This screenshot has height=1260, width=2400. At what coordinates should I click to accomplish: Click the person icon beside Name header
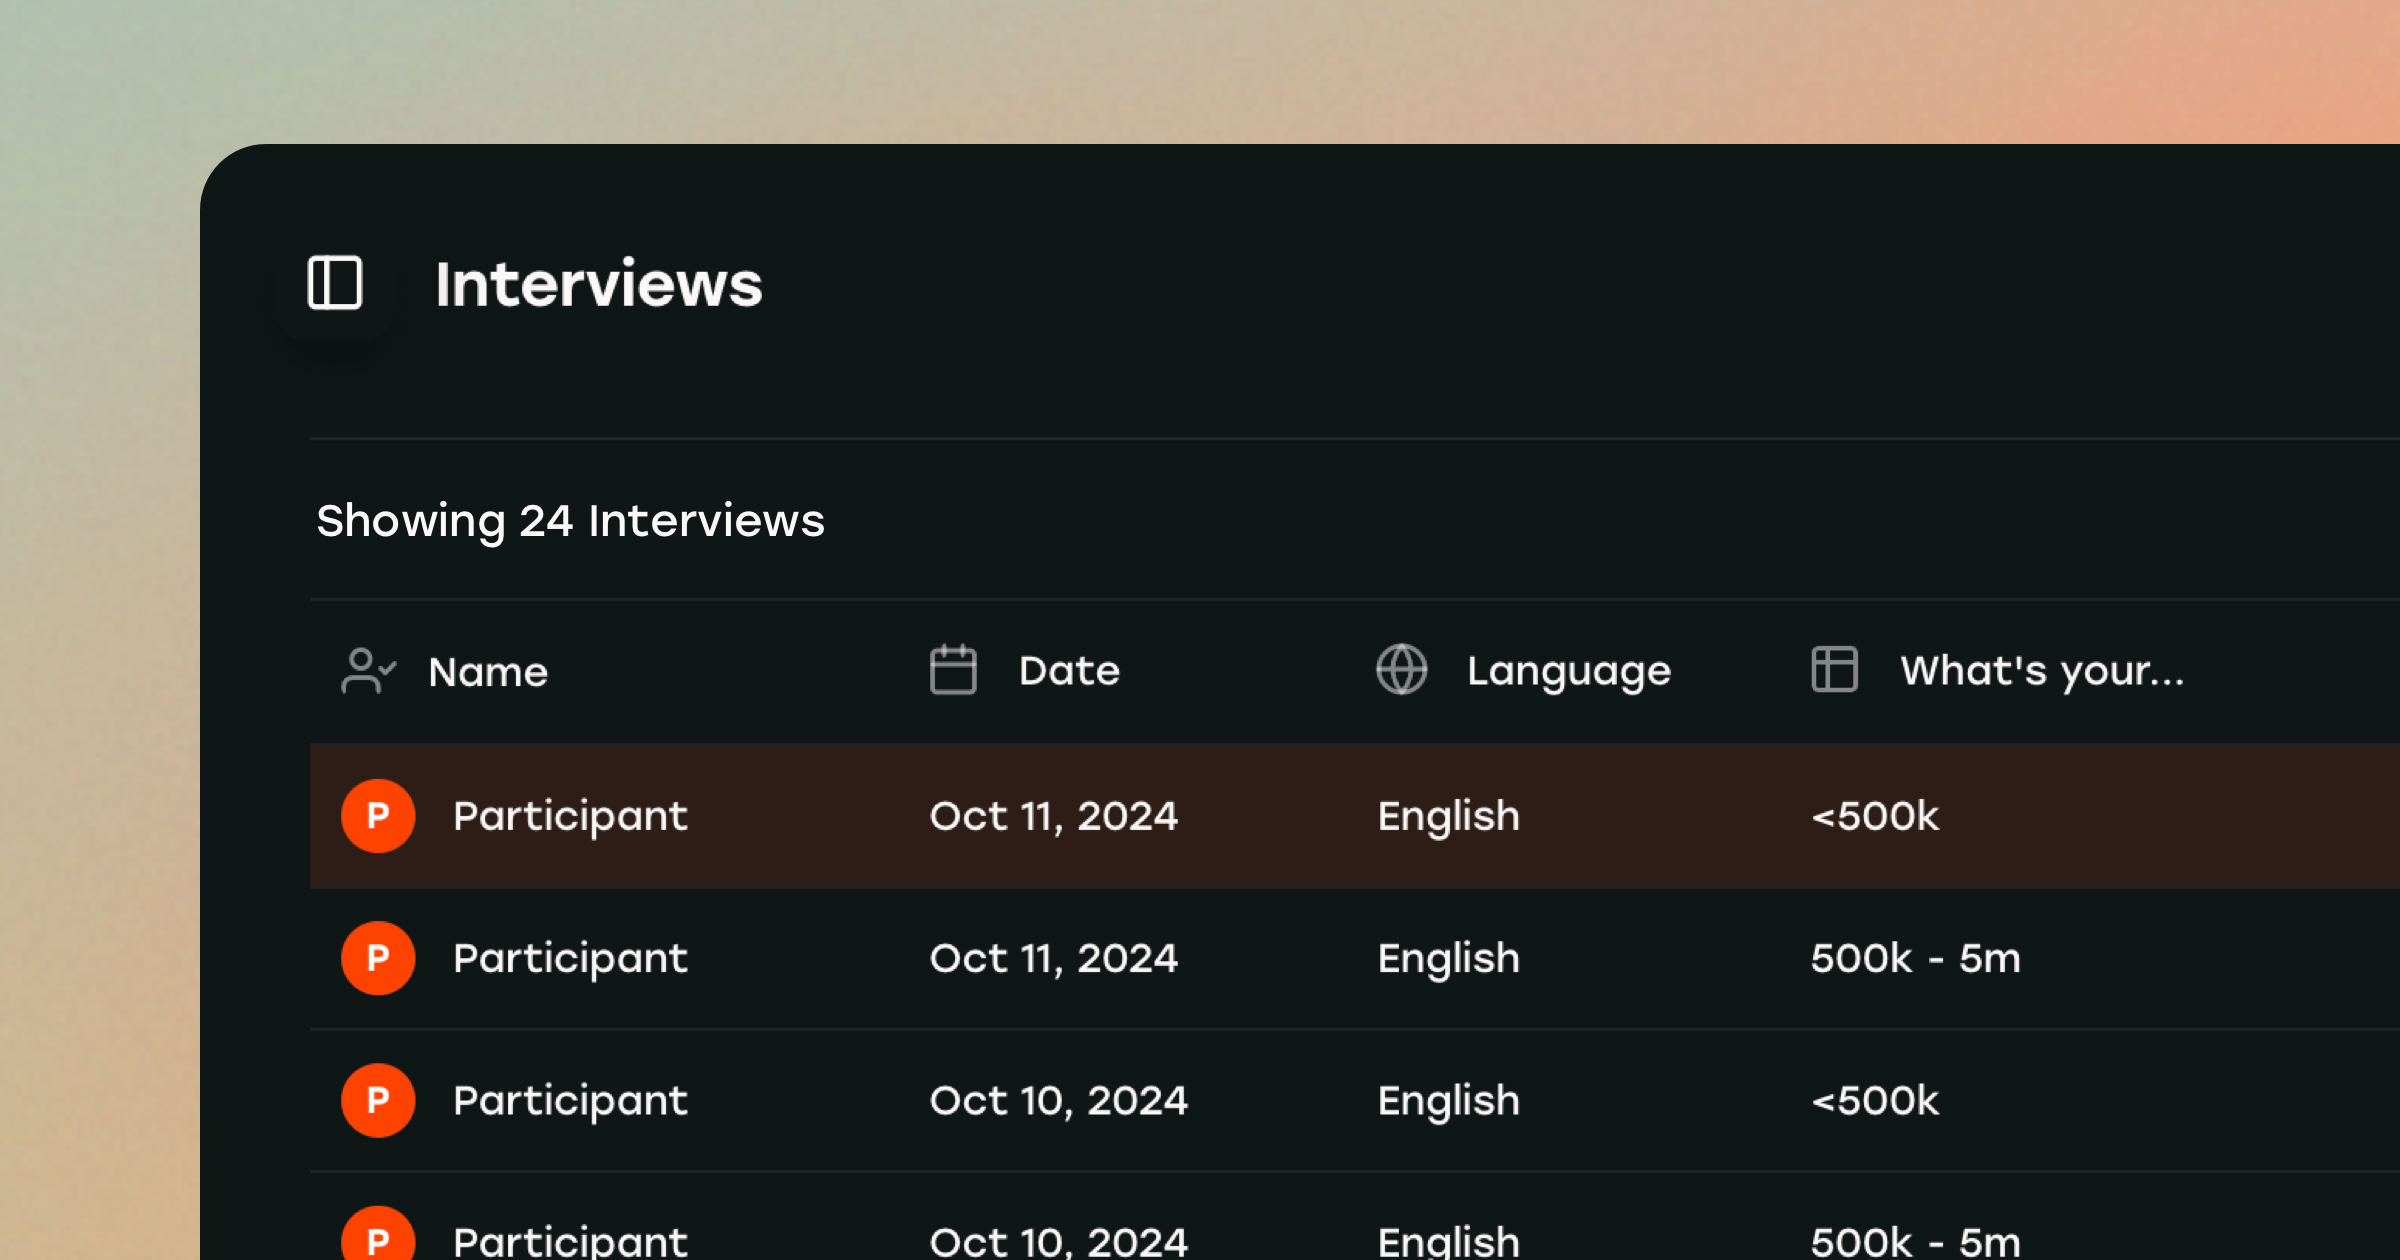click(x=368, y=671)
